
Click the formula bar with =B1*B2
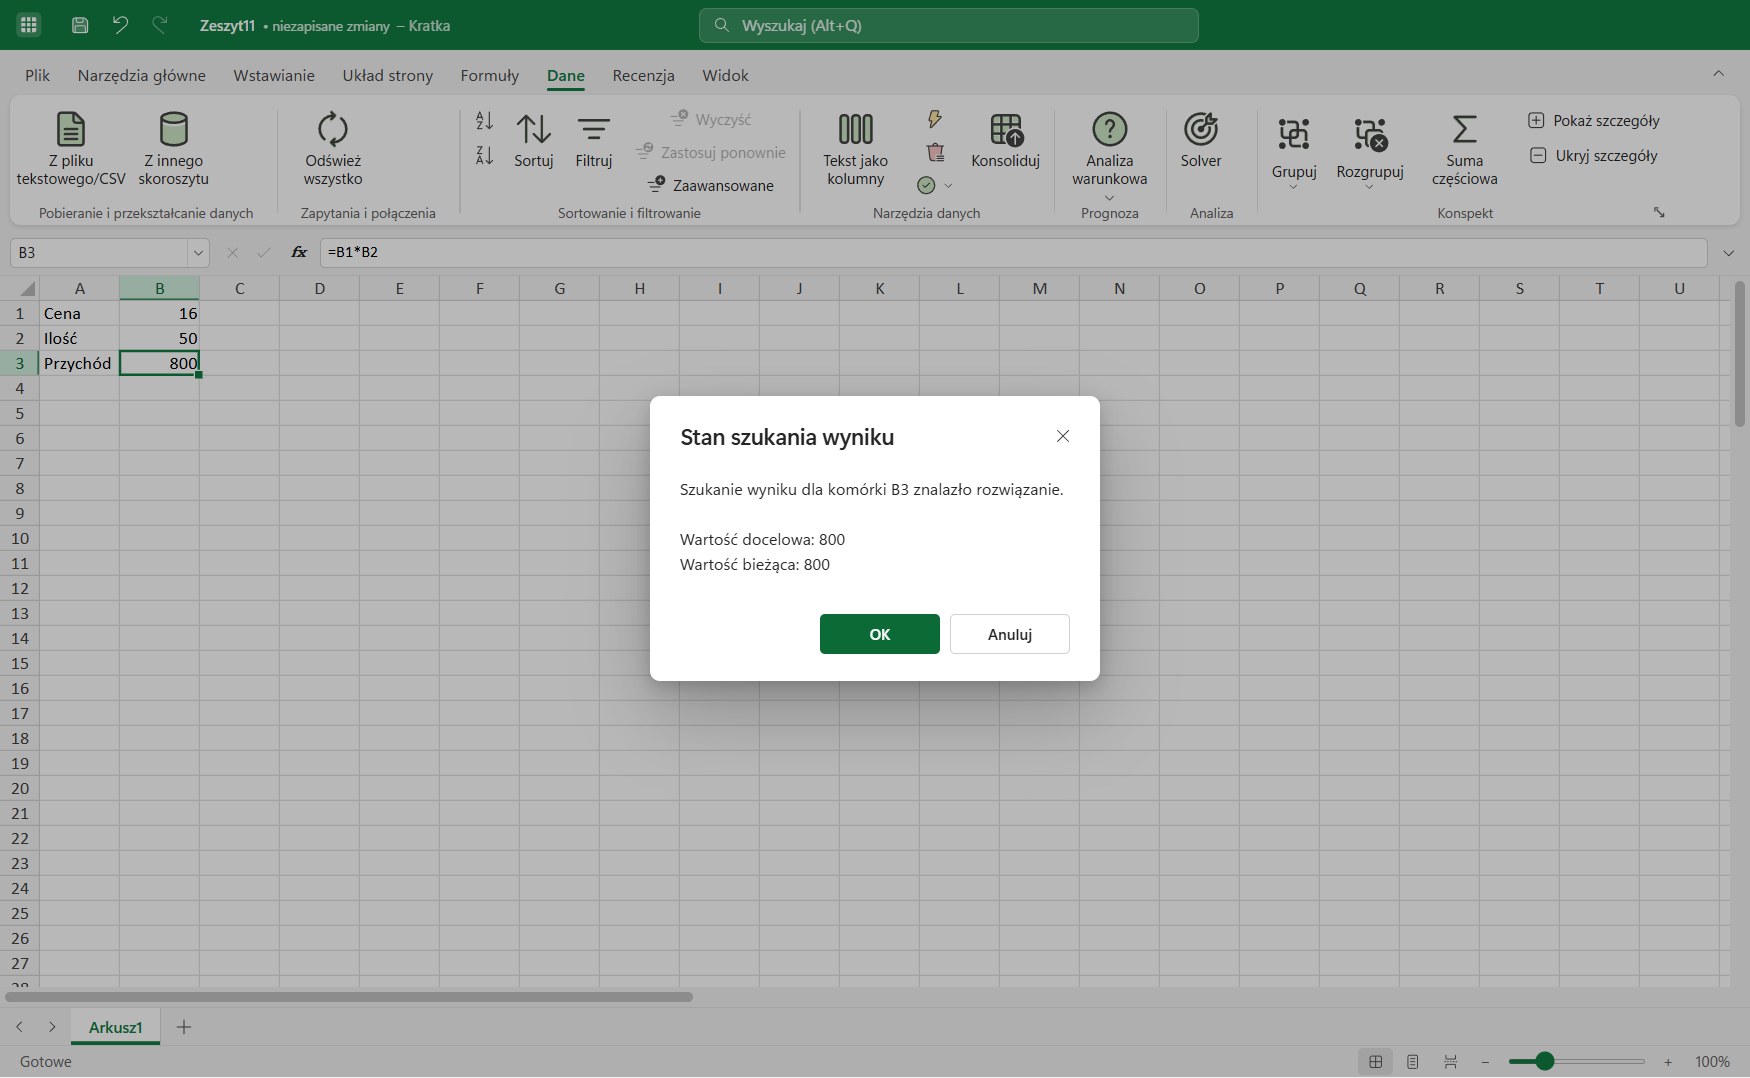click(1013, 253)
